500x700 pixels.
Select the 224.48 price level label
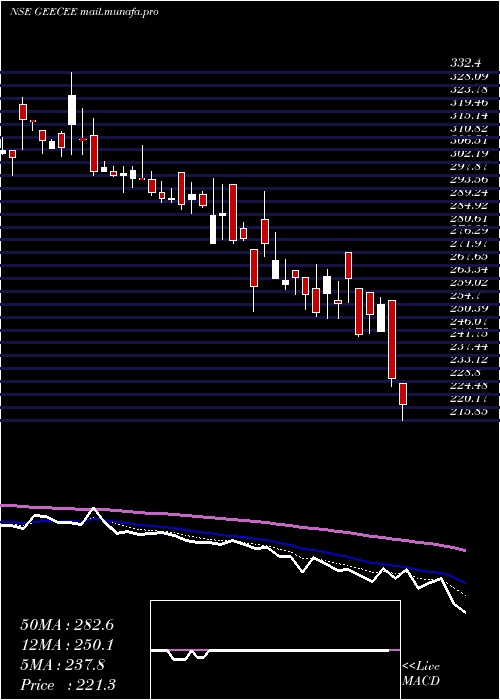coord(468,386)
